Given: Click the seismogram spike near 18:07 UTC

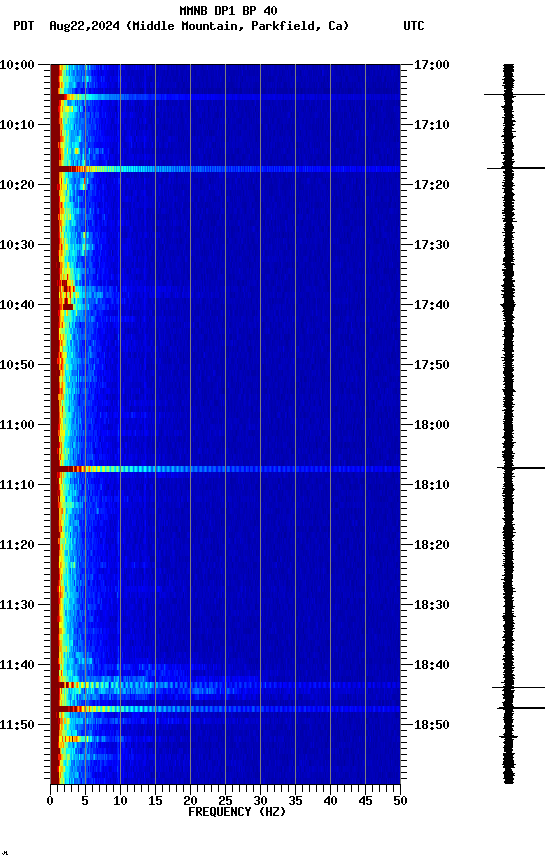Looking at the screenshot, I should point(521,468).
